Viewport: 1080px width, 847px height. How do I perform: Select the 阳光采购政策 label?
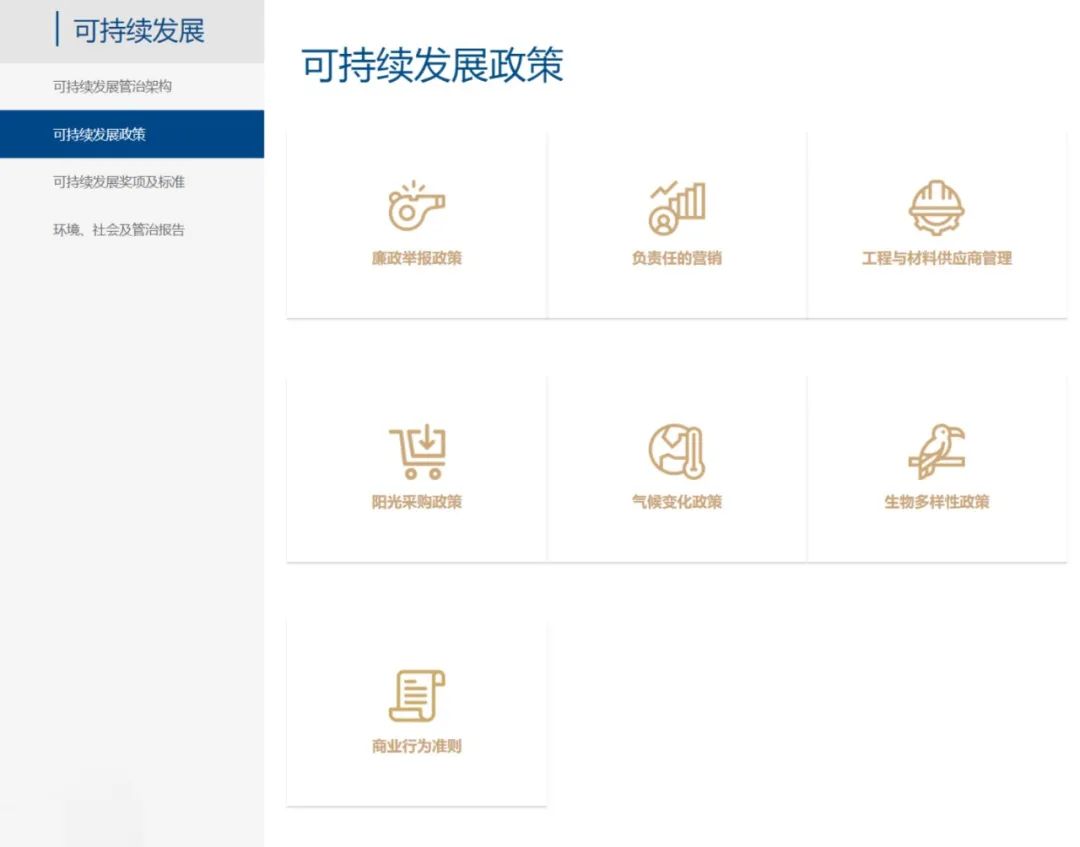click(416, 502)
